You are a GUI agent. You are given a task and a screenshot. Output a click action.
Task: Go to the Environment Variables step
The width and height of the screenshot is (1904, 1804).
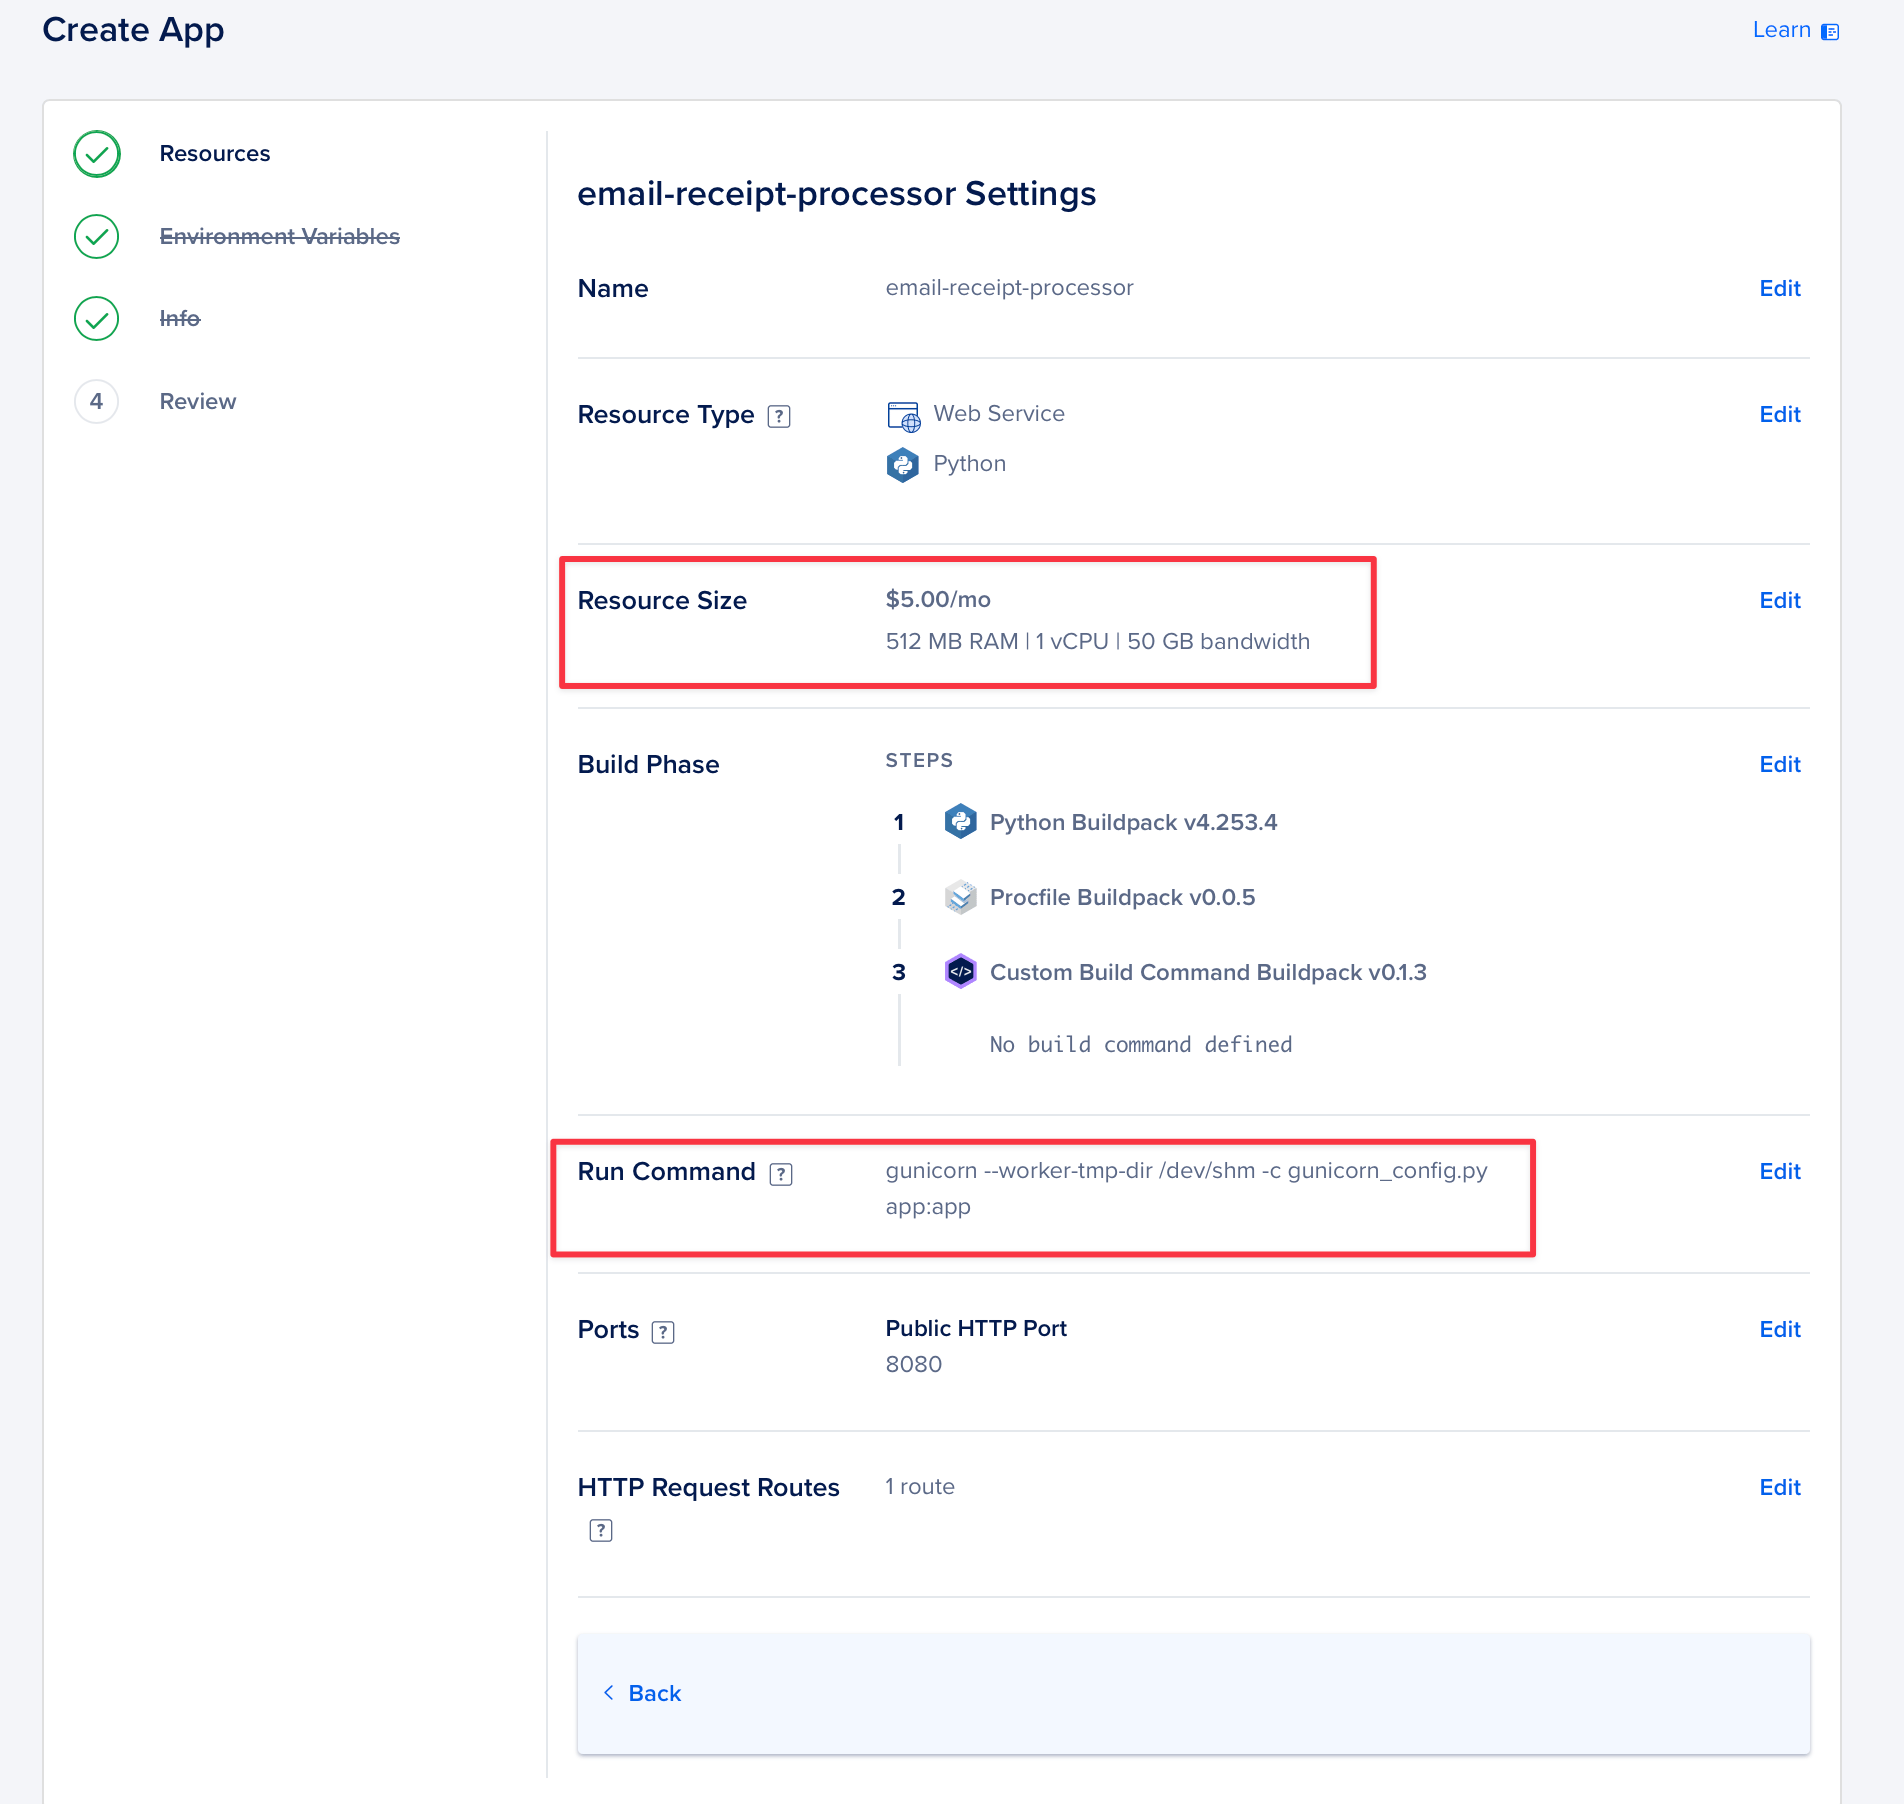(x=280, y=236)
